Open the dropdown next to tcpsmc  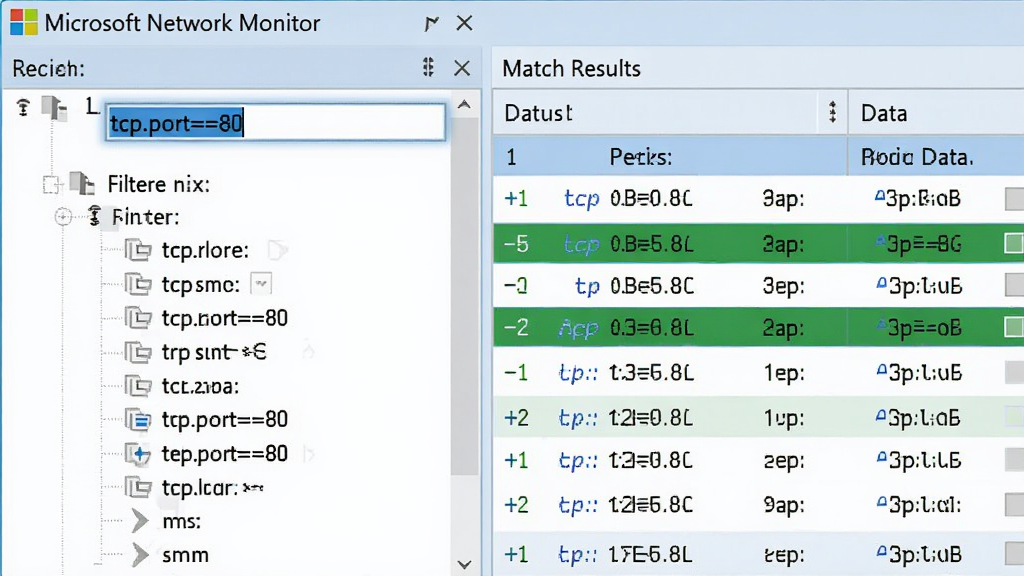261,284
